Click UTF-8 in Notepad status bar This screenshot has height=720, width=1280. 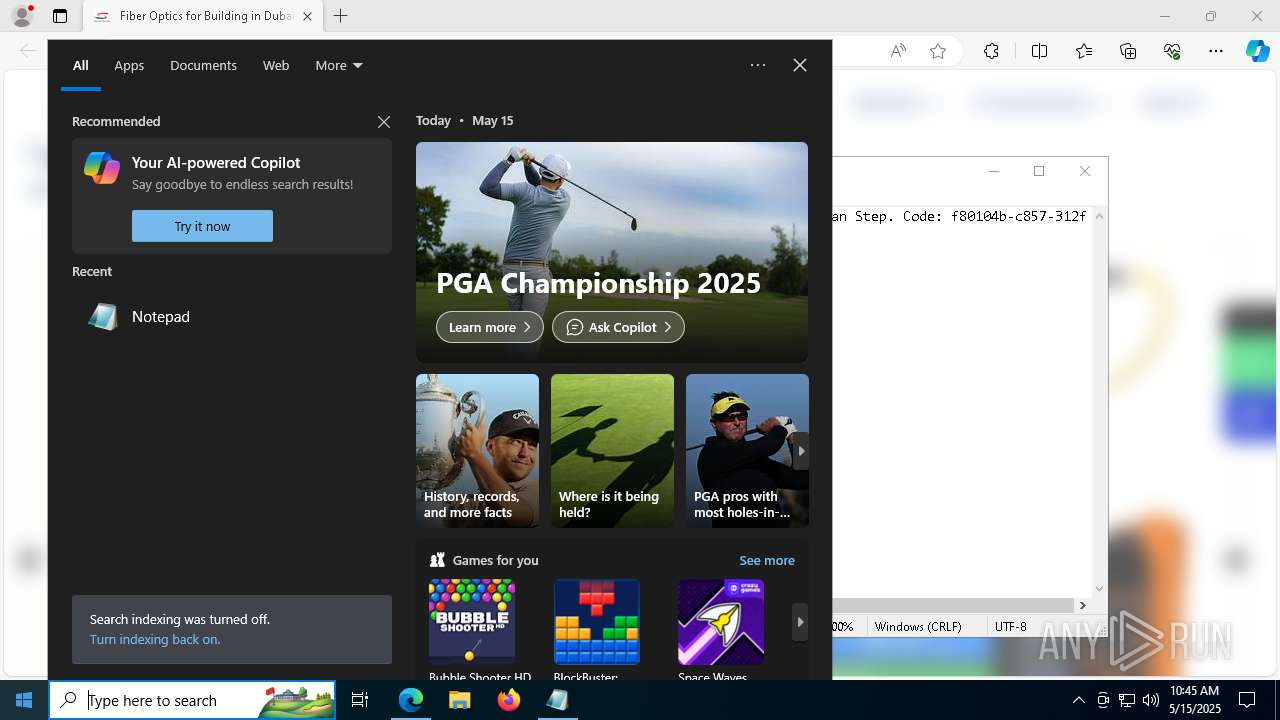(x=1010, y=626)
